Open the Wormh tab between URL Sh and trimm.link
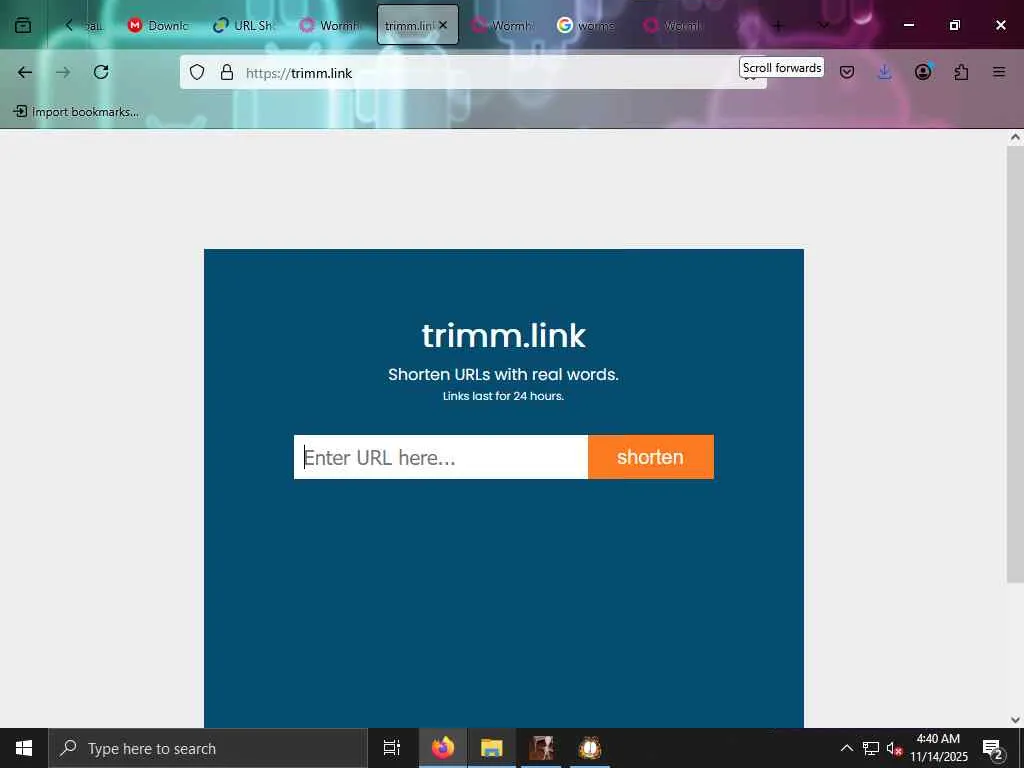The height and width of the screenshot is (768, 1024). click(329, 25)
